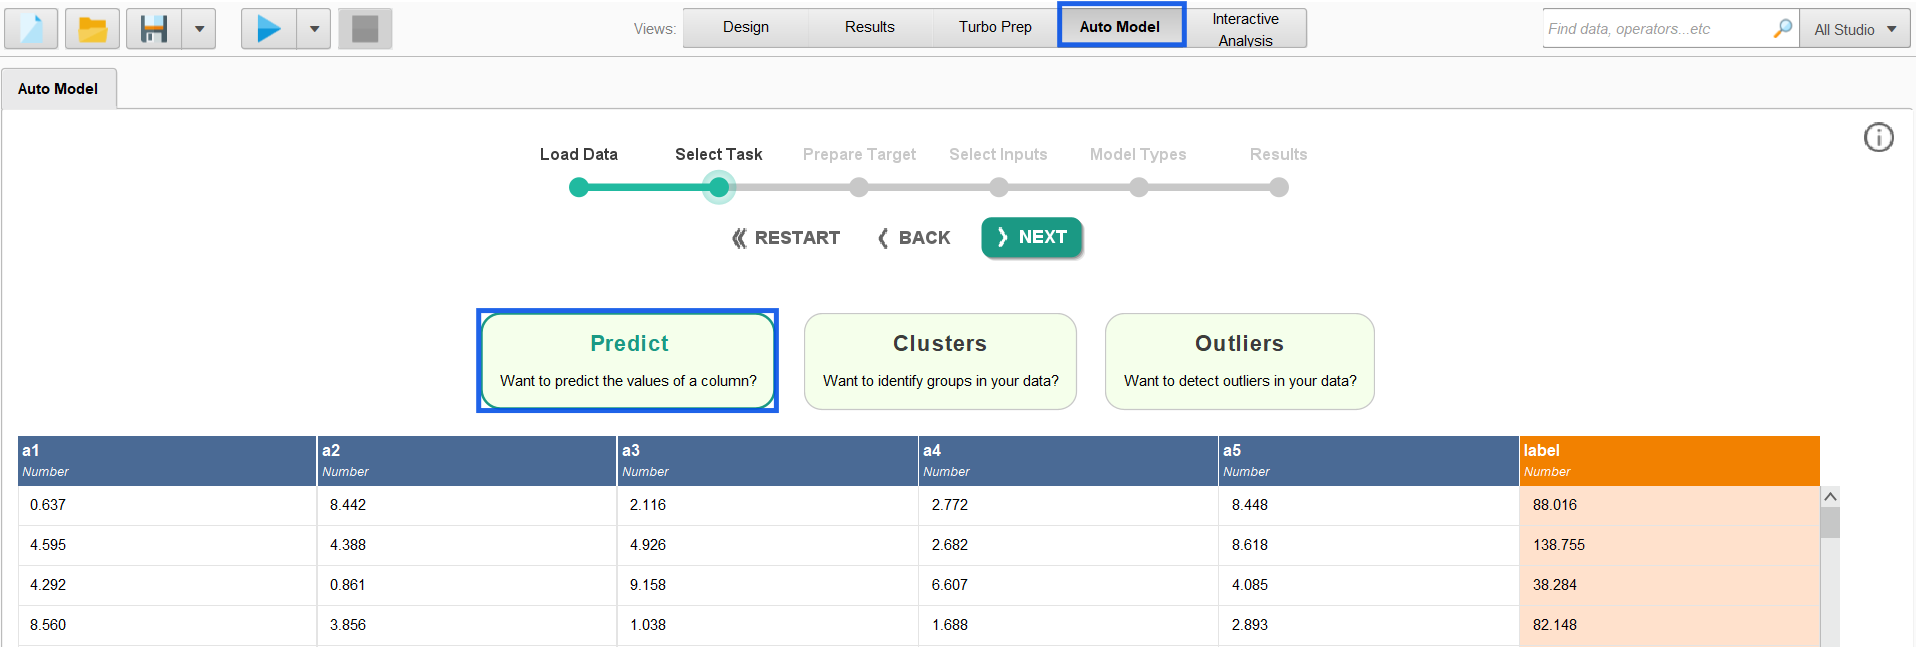This screenshot has height=647, width=1916.
Task: Open the All Studio dropdown
Action: click(1855, 29)
